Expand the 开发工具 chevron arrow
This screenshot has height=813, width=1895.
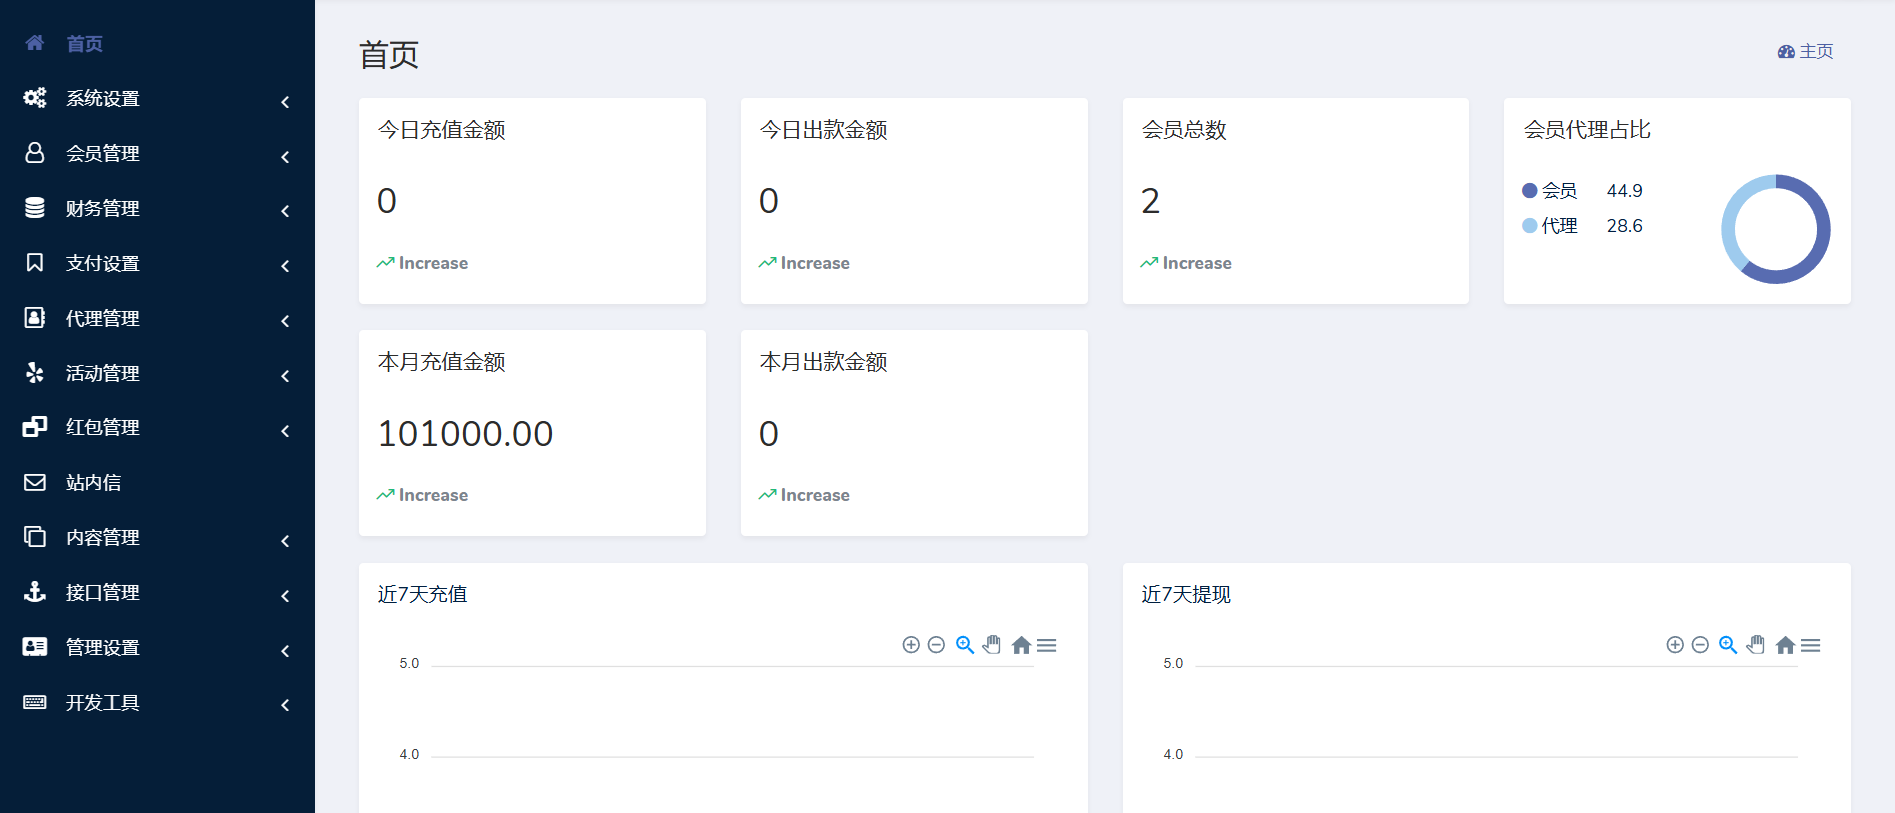286,705
